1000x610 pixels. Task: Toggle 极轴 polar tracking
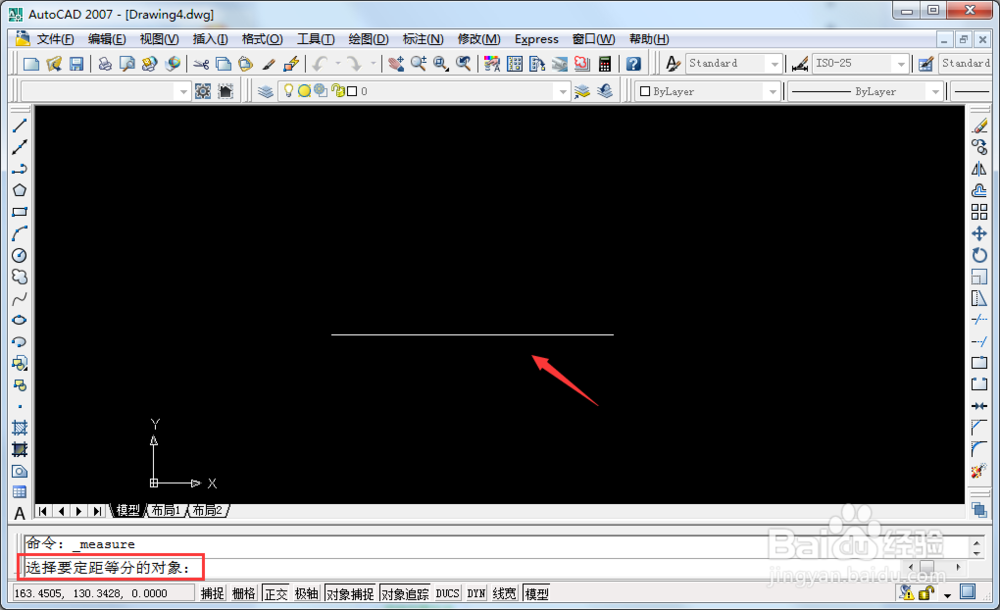point(307,593)
